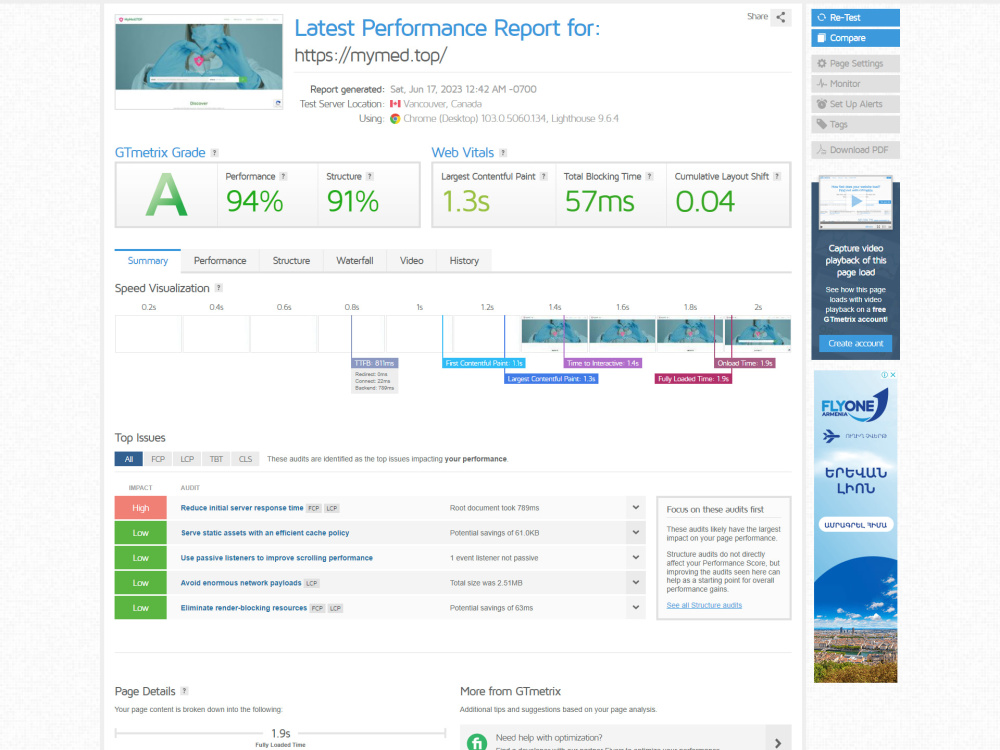Image resolution: width=1000 pixels, height=750 pixels.
Task: Open Avoid enormous network payloads audit link
Action: point(240,583)
